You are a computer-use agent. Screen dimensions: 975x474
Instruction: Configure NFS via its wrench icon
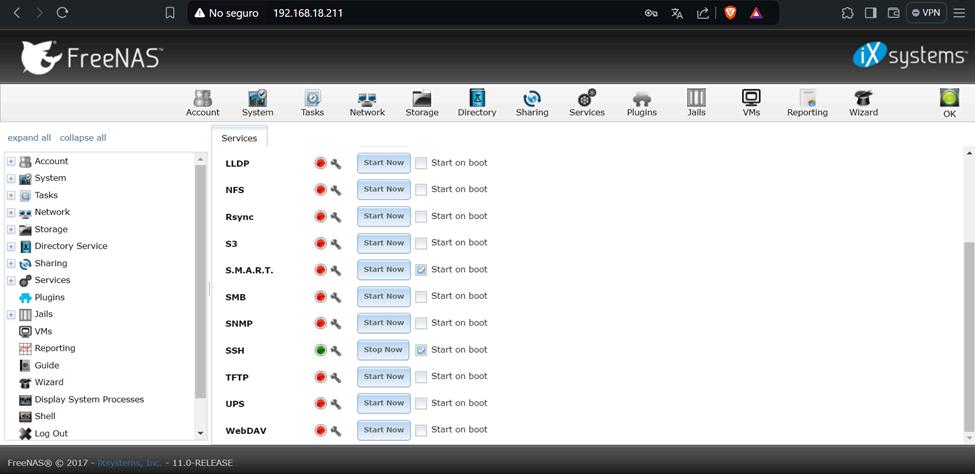pos(336,190)
